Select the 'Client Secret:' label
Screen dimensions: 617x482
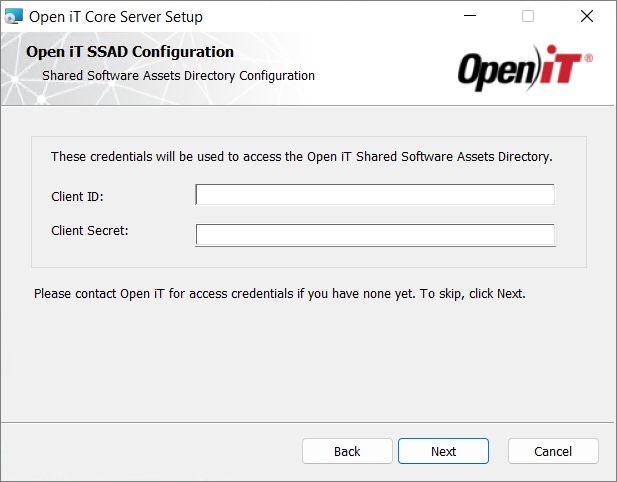[x=90, y=230]
